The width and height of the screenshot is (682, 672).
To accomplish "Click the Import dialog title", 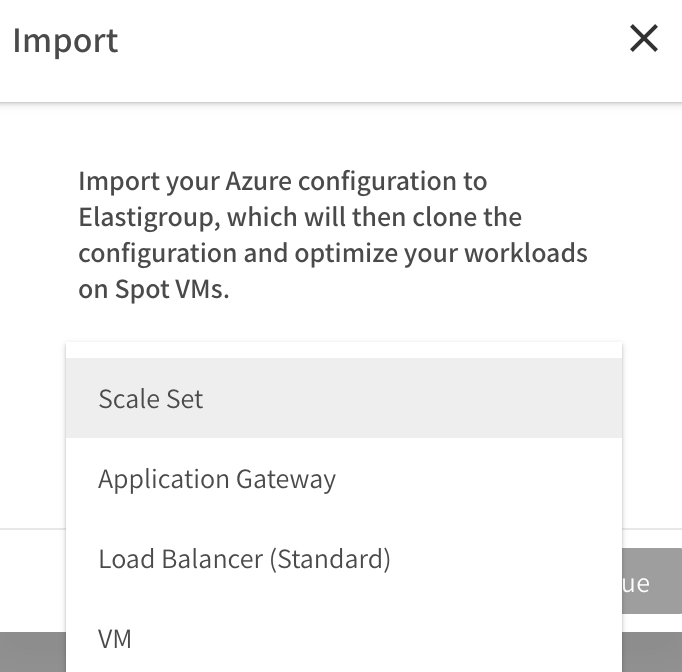I will point(65,41).
